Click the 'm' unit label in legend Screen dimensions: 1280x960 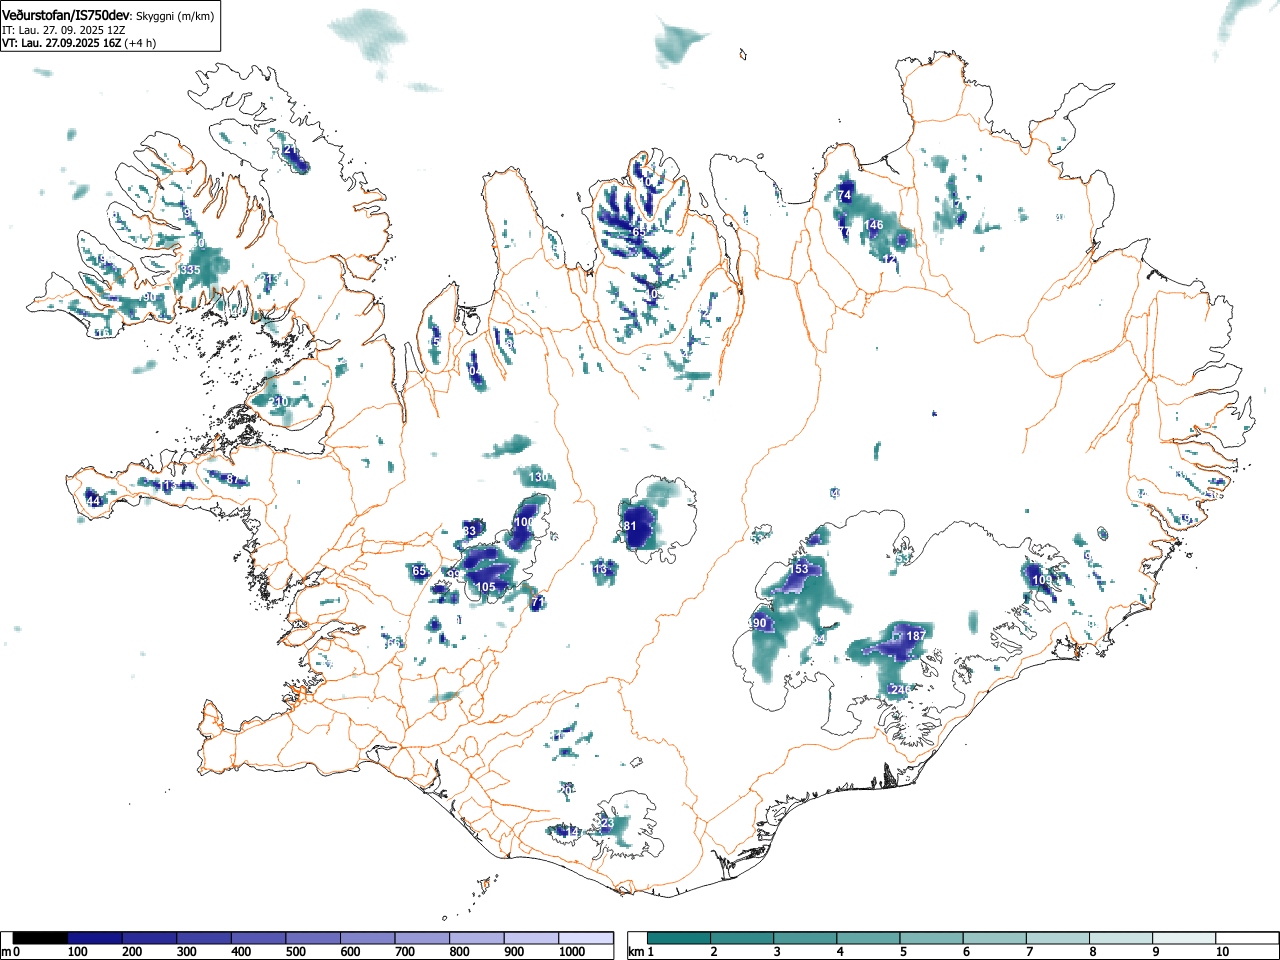point(6,952)
